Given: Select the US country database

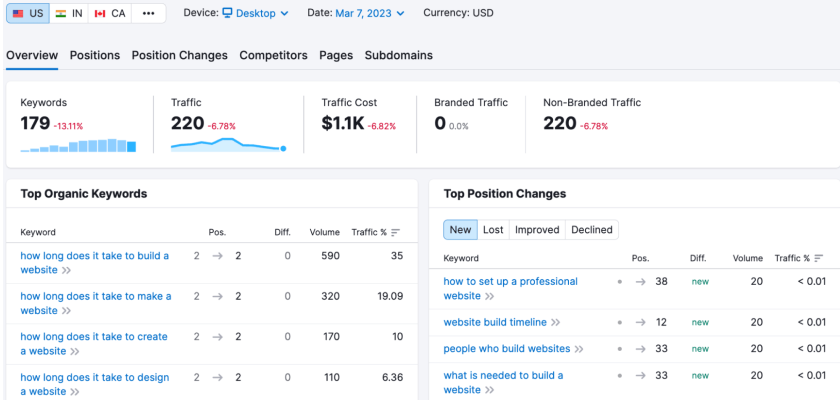Looking at the screenshot, I should point(29,13).
